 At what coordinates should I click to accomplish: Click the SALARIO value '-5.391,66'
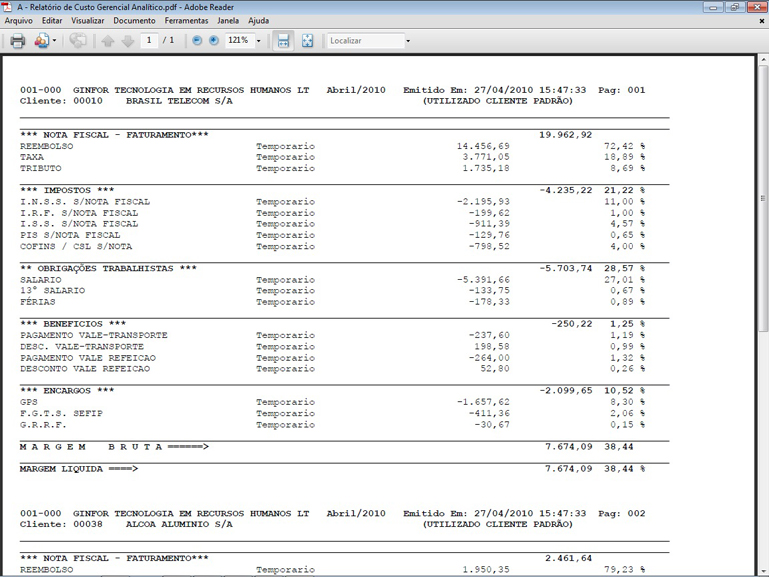click(x=483, y=280)
